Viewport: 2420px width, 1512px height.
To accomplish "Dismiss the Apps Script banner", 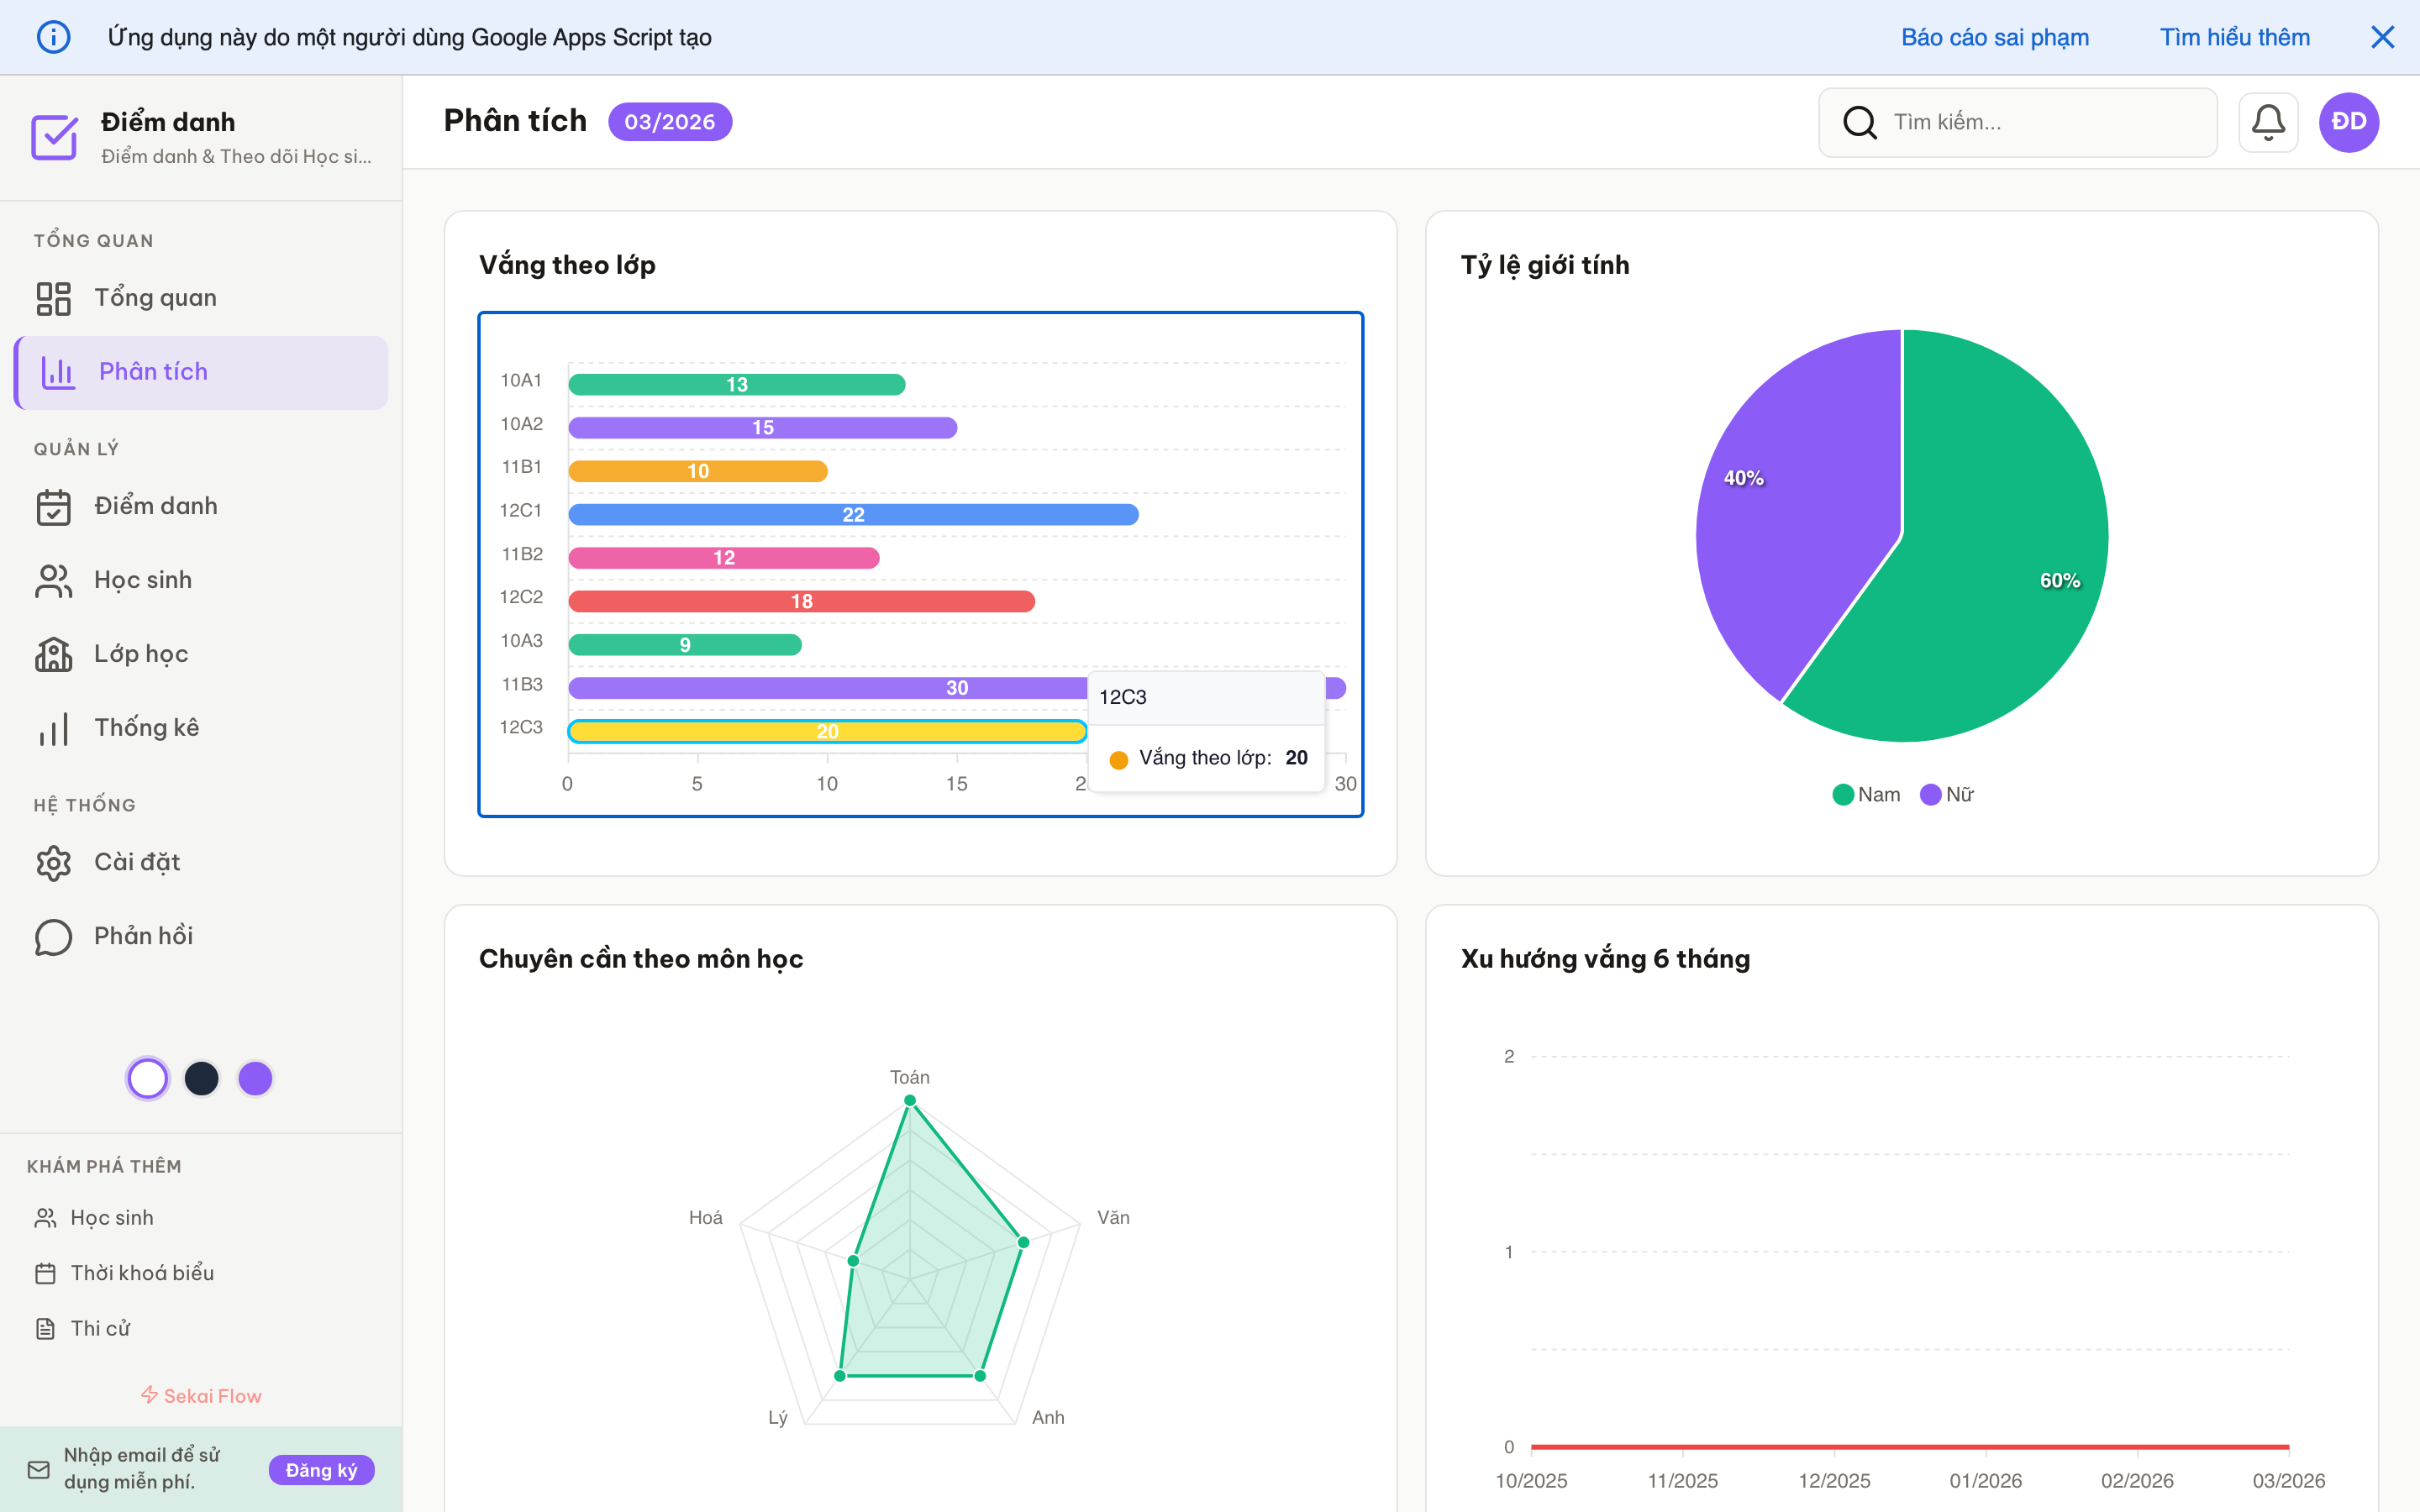I will coord(2382,37).
